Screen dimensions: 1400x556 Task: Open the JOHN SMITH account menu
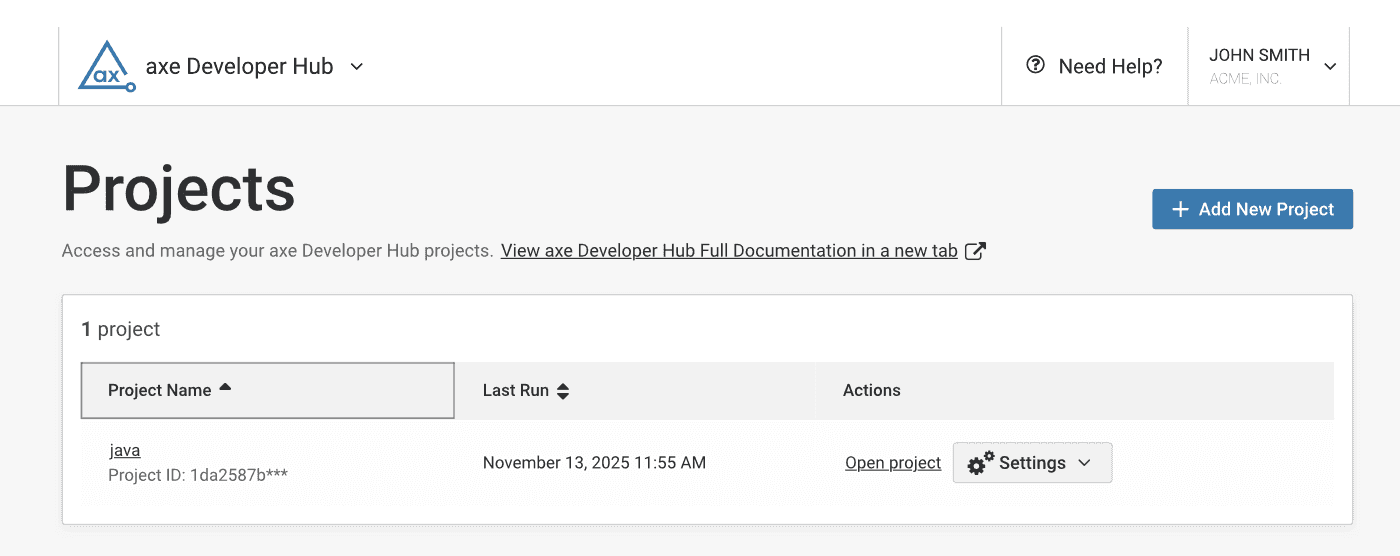1259,56
